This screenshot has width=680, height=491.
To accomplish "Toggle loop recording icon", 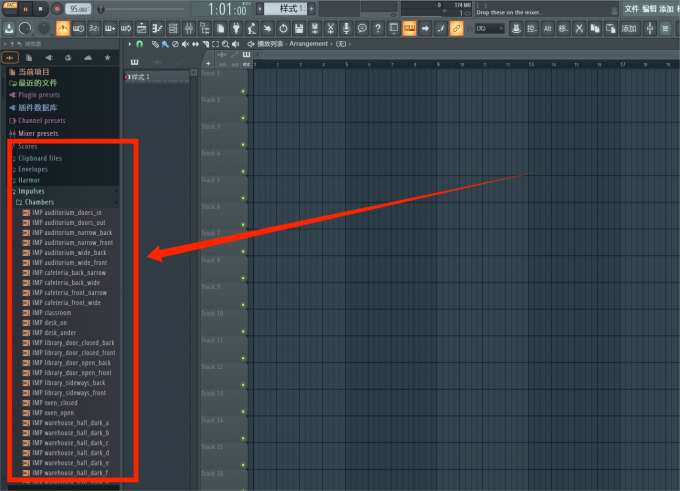I will (x=126, y=29).
